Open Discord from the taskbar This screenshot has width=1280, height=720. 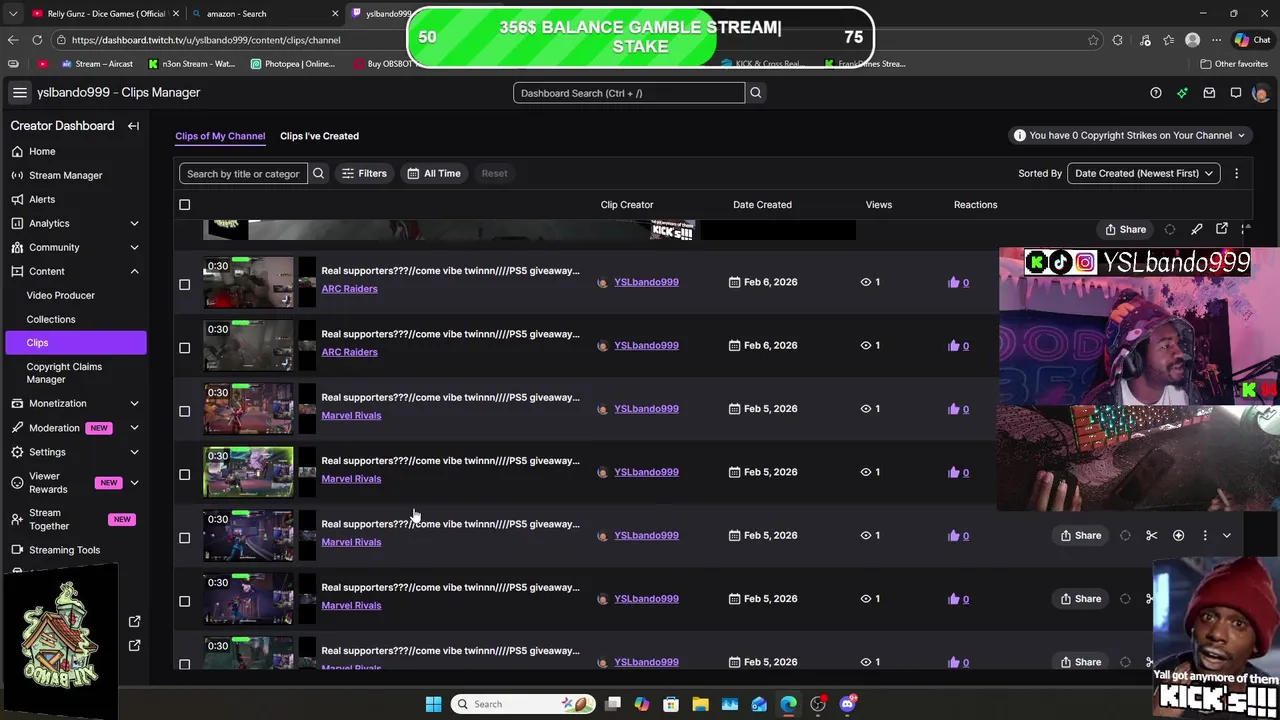[x=848, y=704]
